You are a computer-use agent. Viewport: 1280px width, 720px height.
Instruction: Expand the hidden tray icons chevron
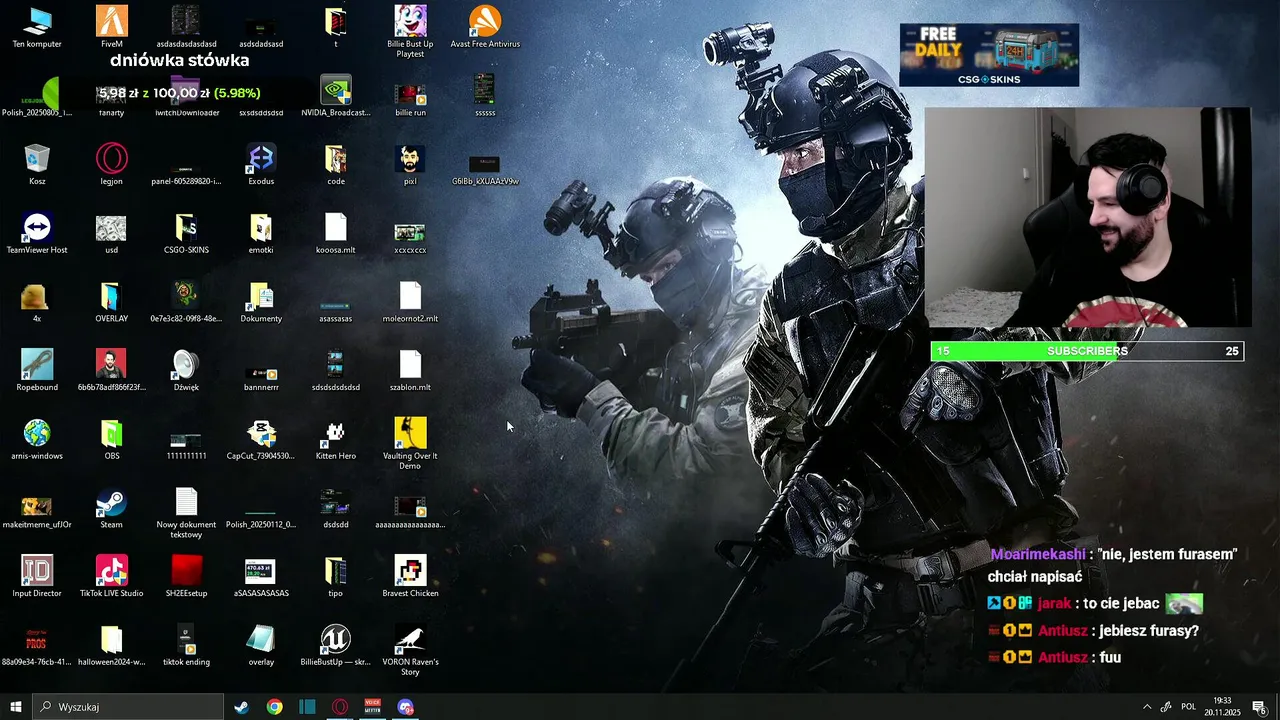(1147, 707)
